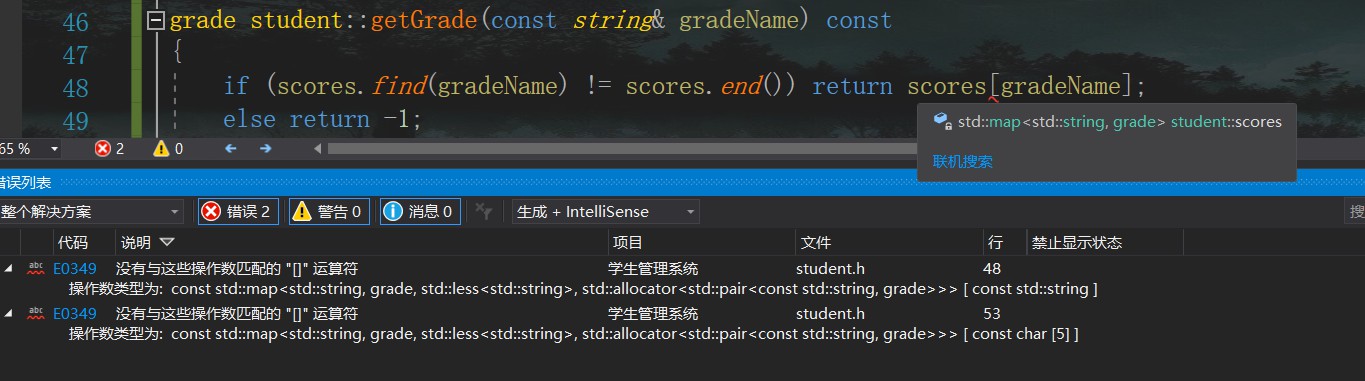
Task: Toggle the 消息 0 filter button
Action: point(420,211)
